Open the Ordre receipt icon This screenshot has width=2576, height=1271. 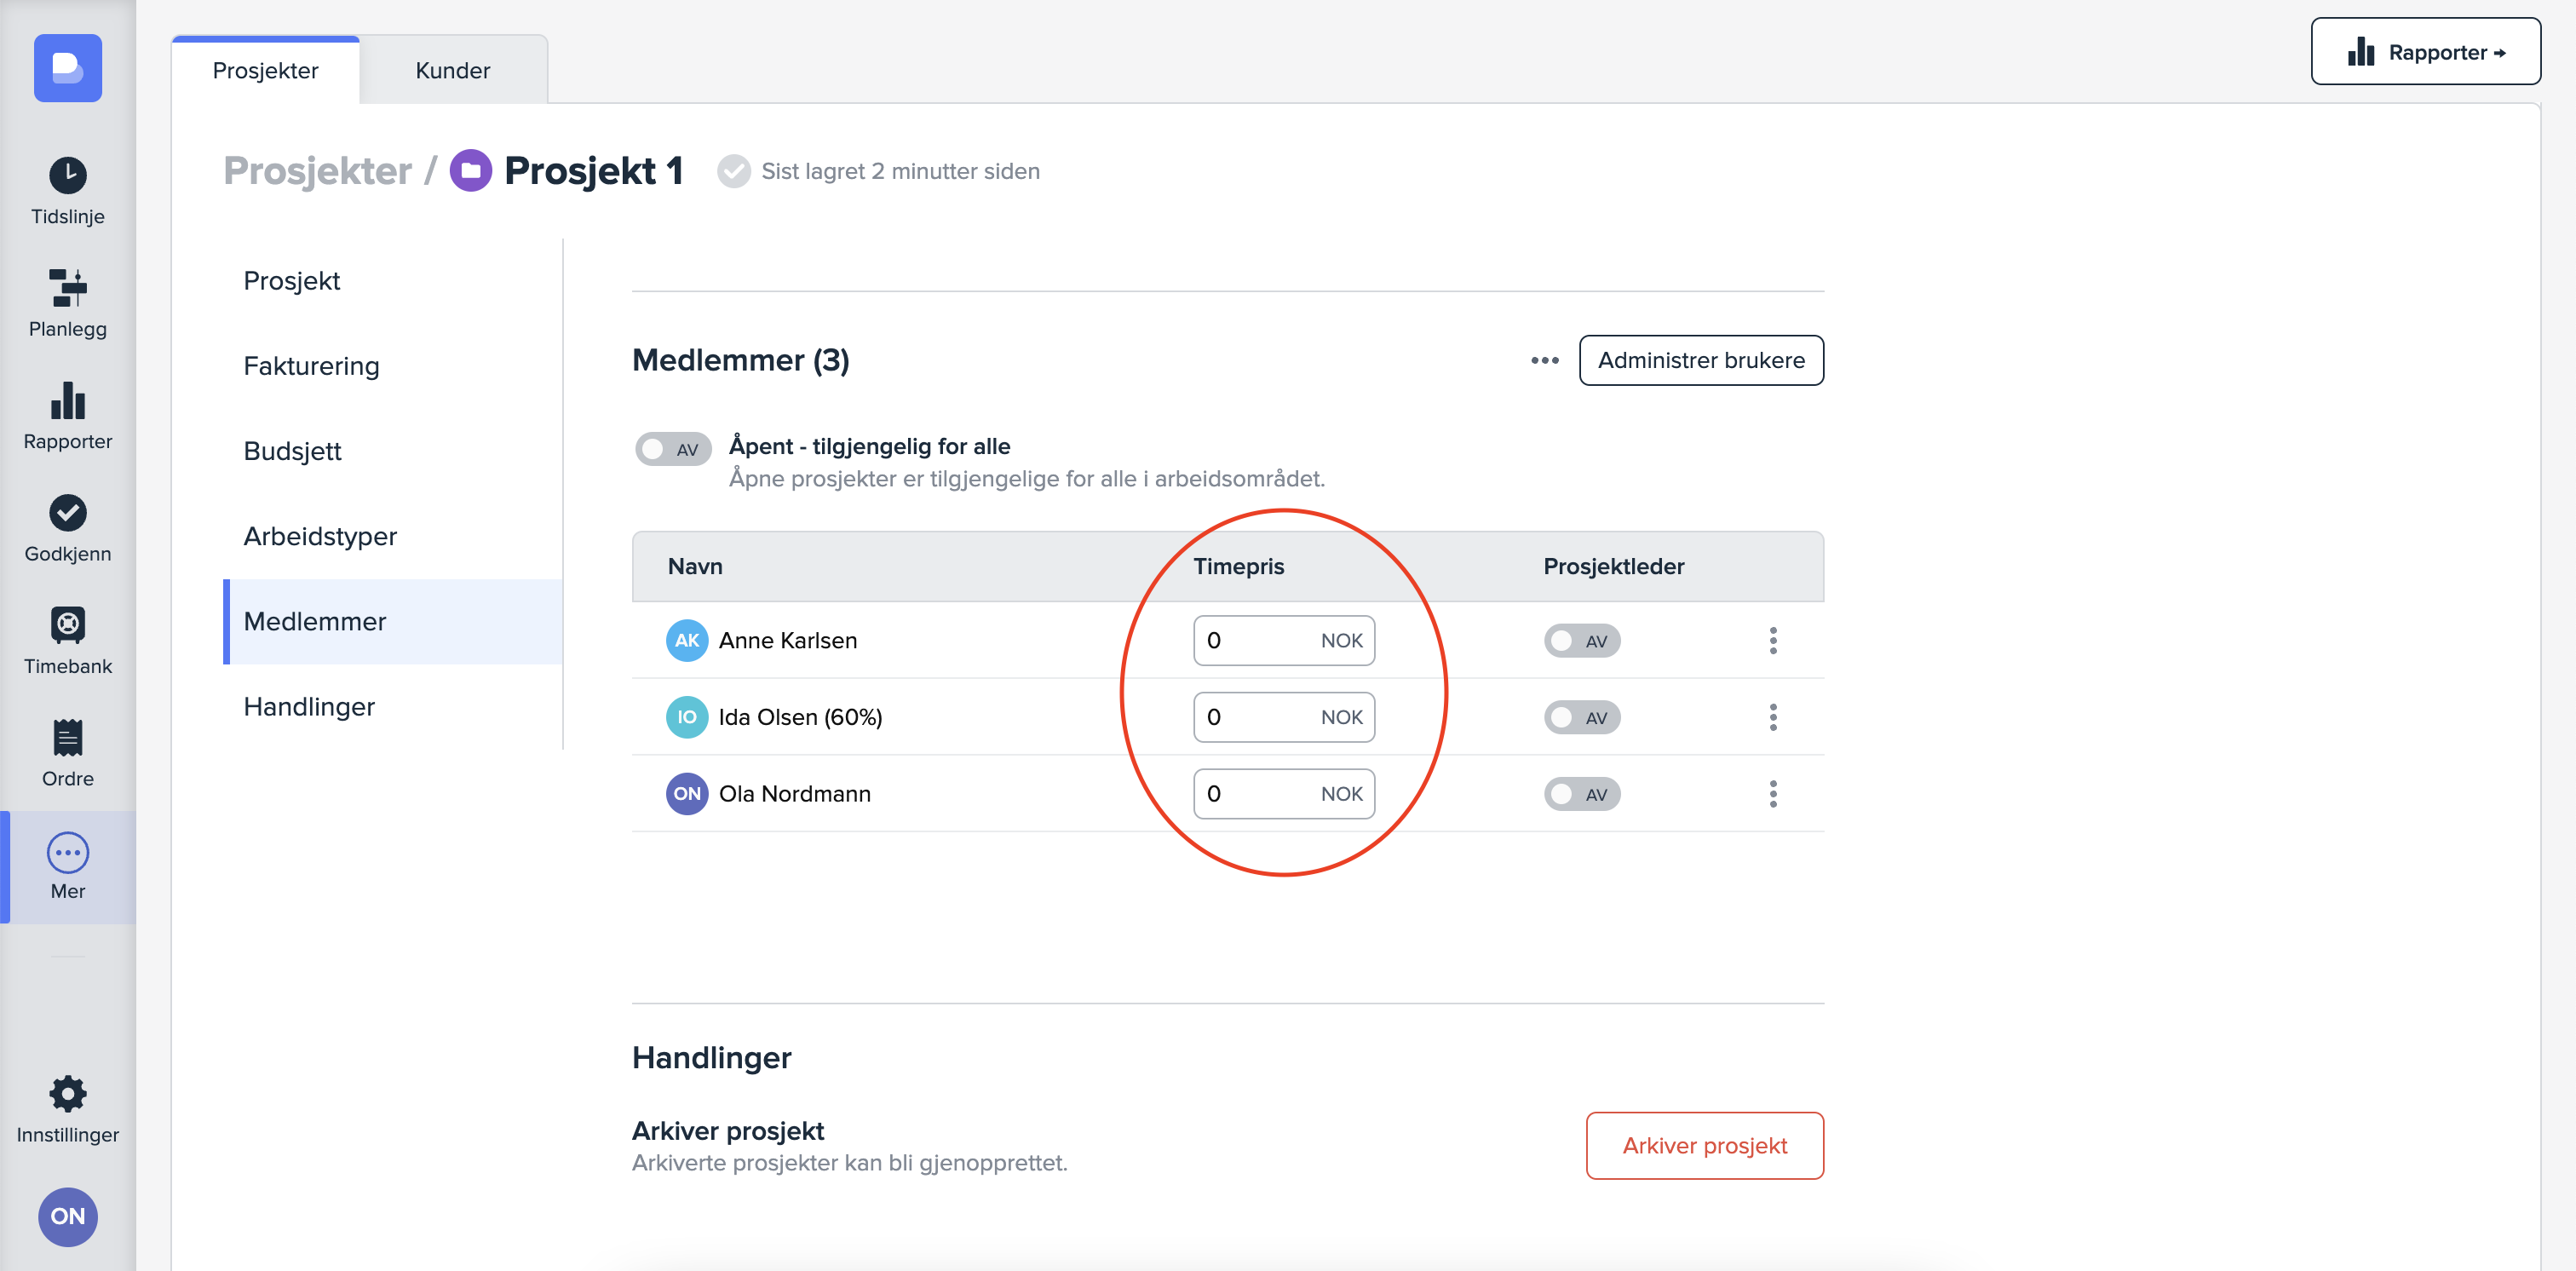click(x=67, y=752)
